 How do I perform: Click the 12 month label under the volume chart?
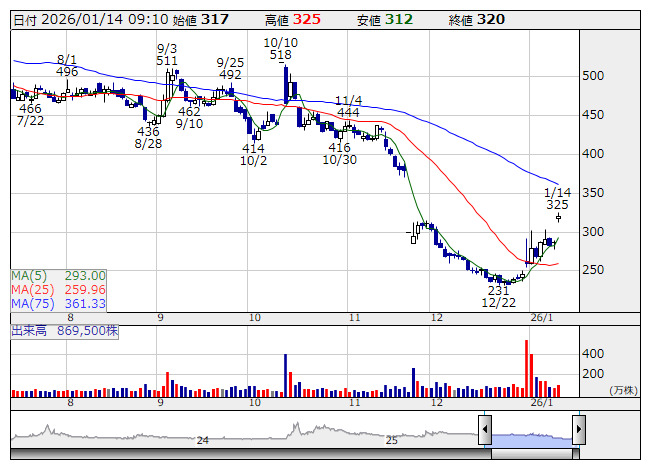436,403
